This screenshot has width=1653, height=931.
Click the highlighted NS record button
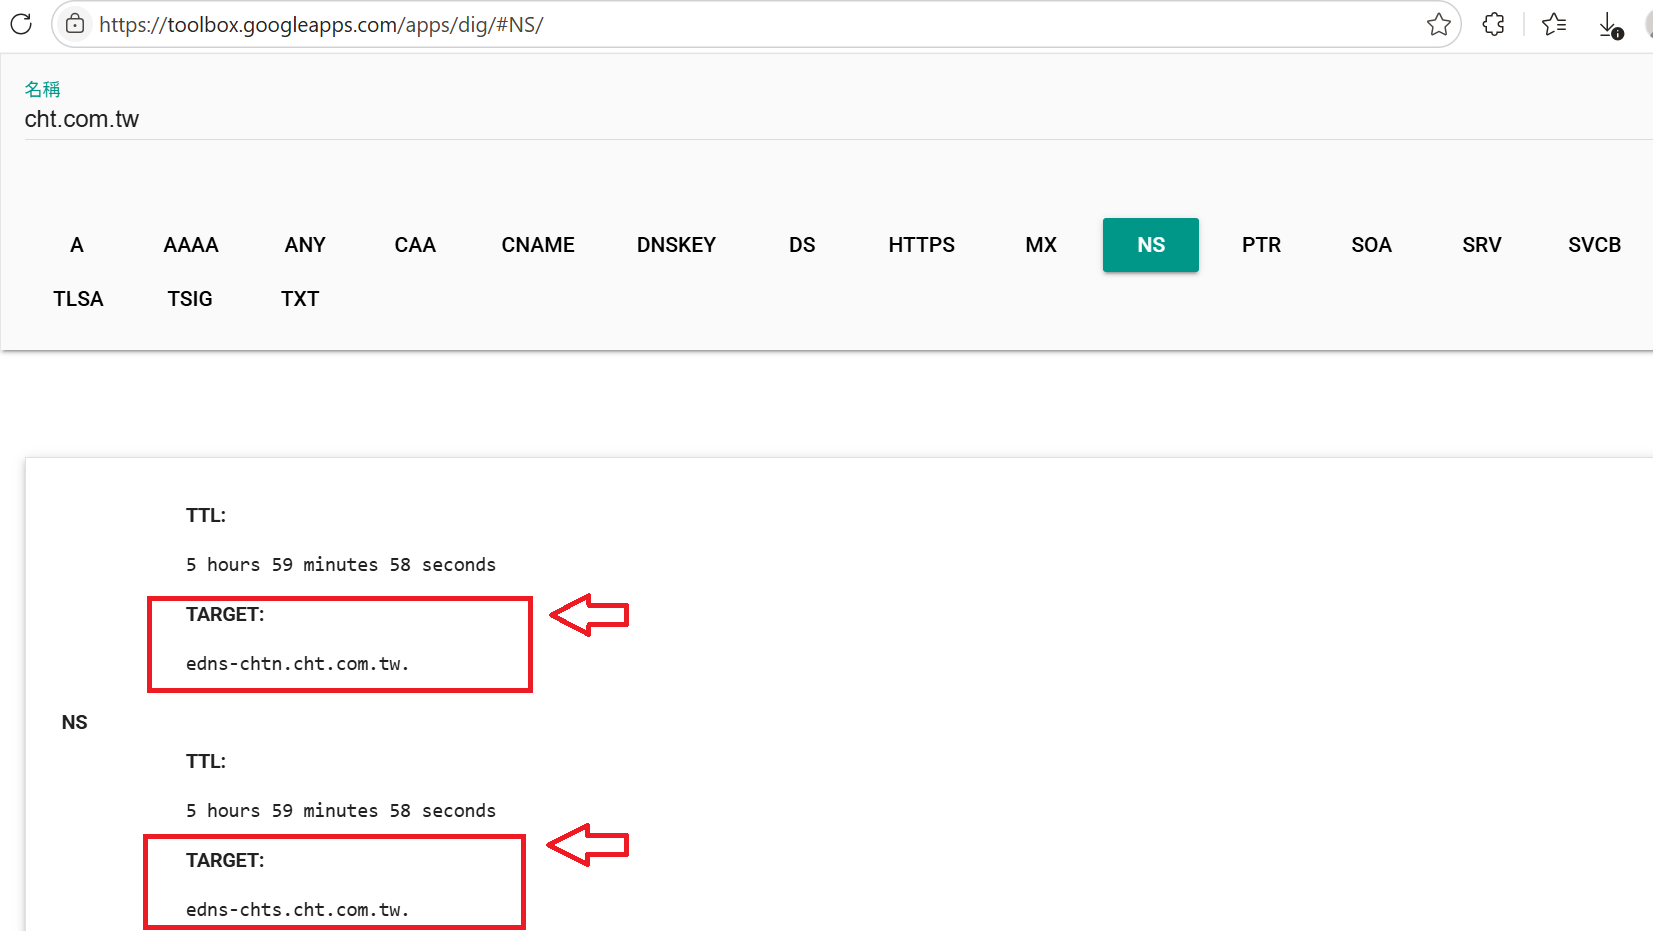point(1151,245)
